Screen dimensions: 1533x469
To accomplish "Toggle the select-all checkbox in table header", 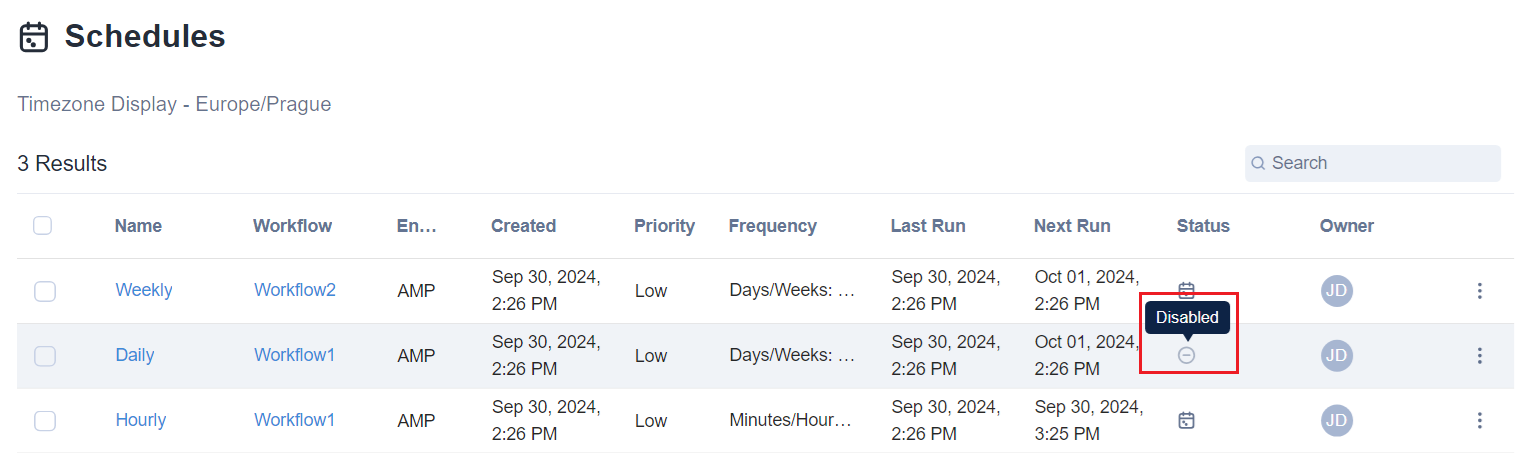I will point(43,226).
